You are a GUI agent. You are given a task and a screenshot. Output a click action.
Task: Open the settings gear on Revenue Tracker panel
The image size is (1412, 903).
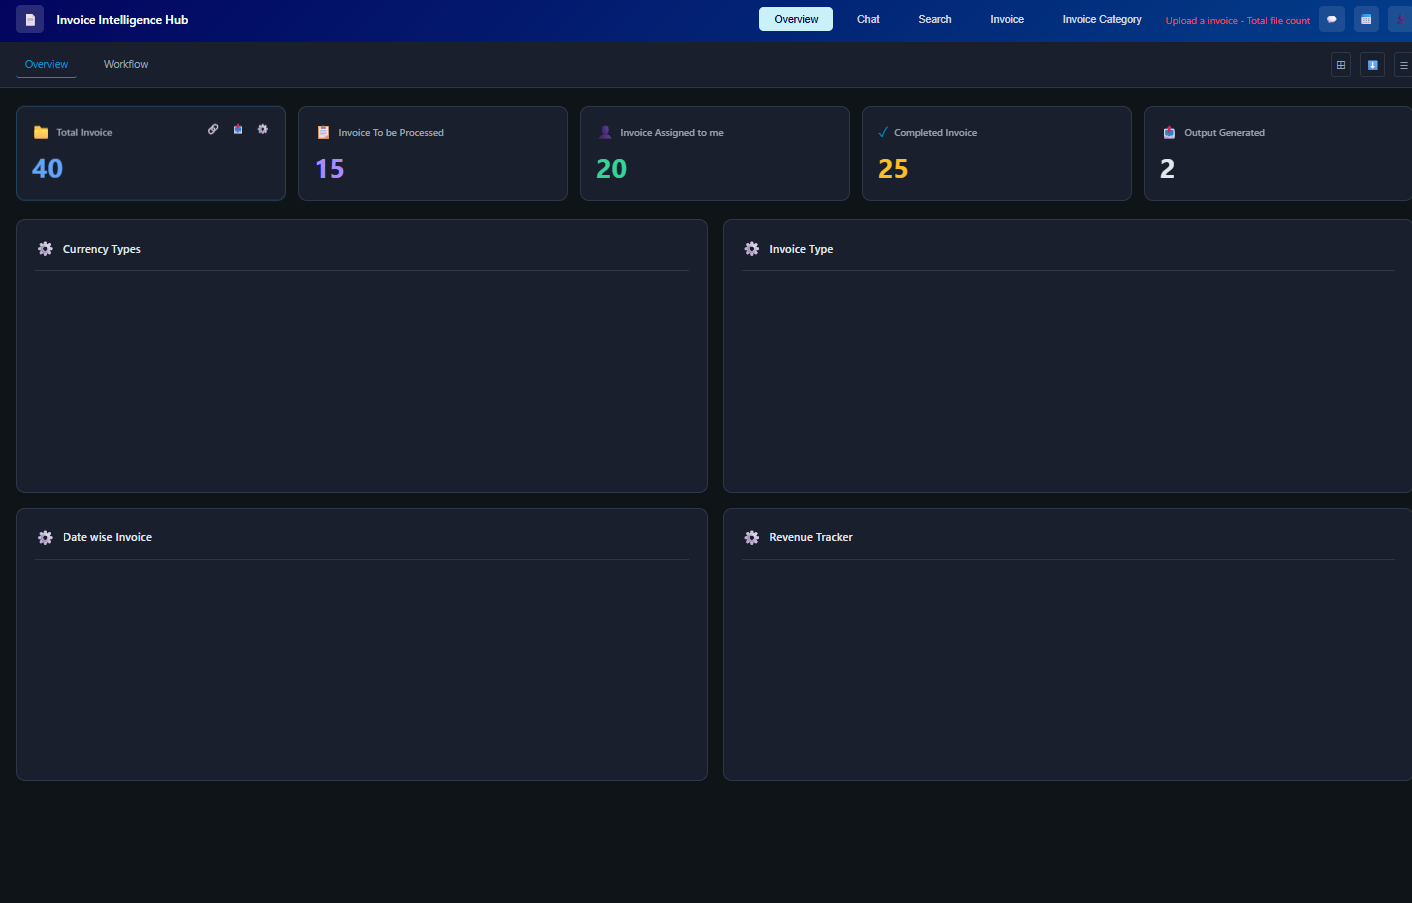coord(752,537)
